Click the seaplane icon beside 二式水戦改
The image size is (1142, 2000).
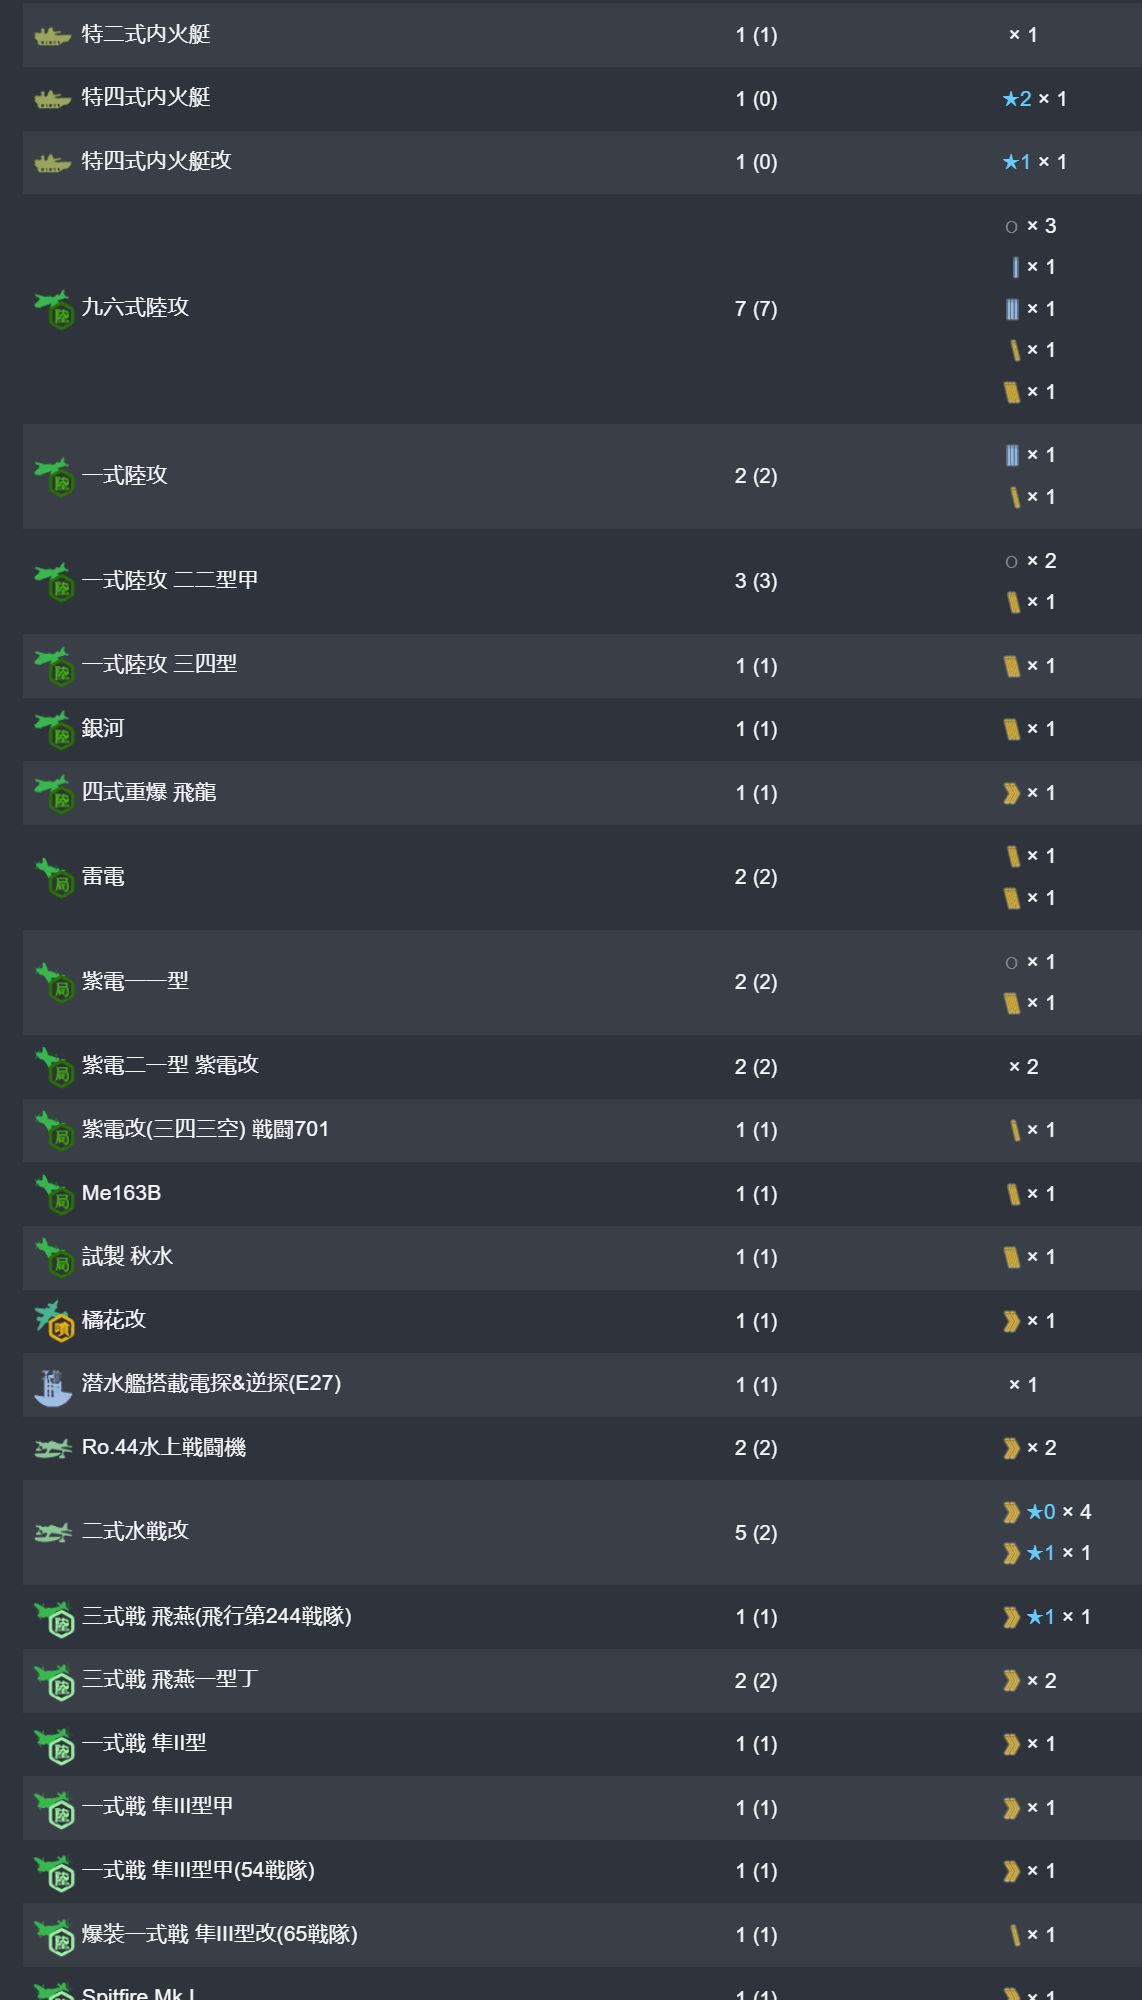click(x=53, y=1532)
